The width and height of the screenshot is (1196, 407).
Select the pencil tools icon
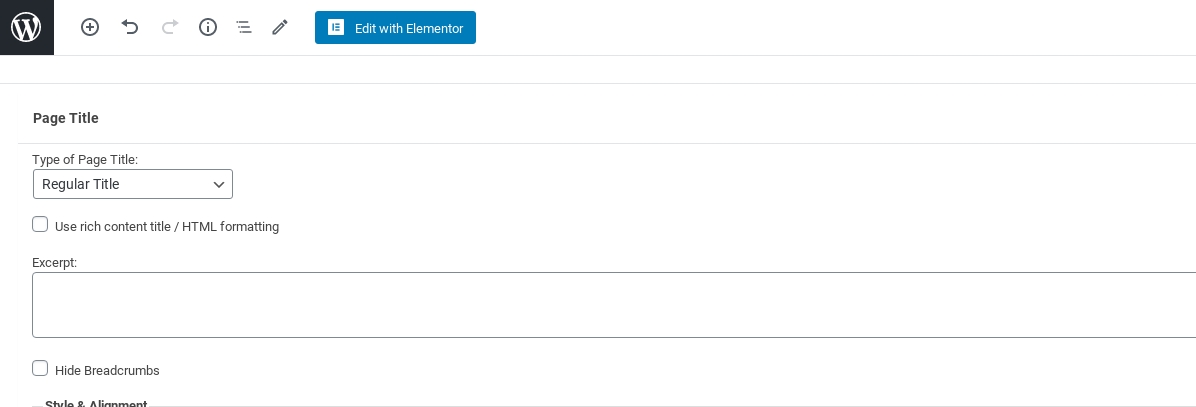[280, 28]
